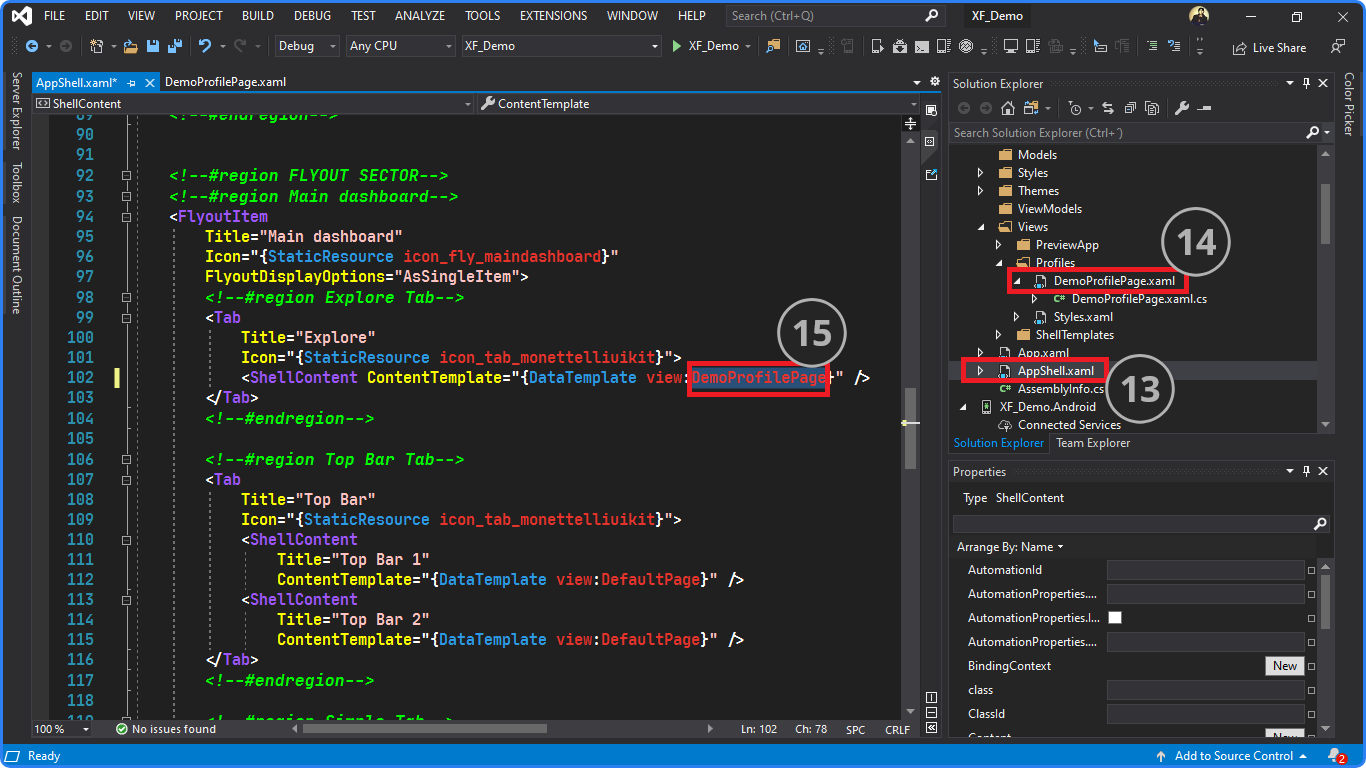Collapse FlyoutItem region at line 94
This screenshot has width=1366, height=768.
[x=126, y=216]
